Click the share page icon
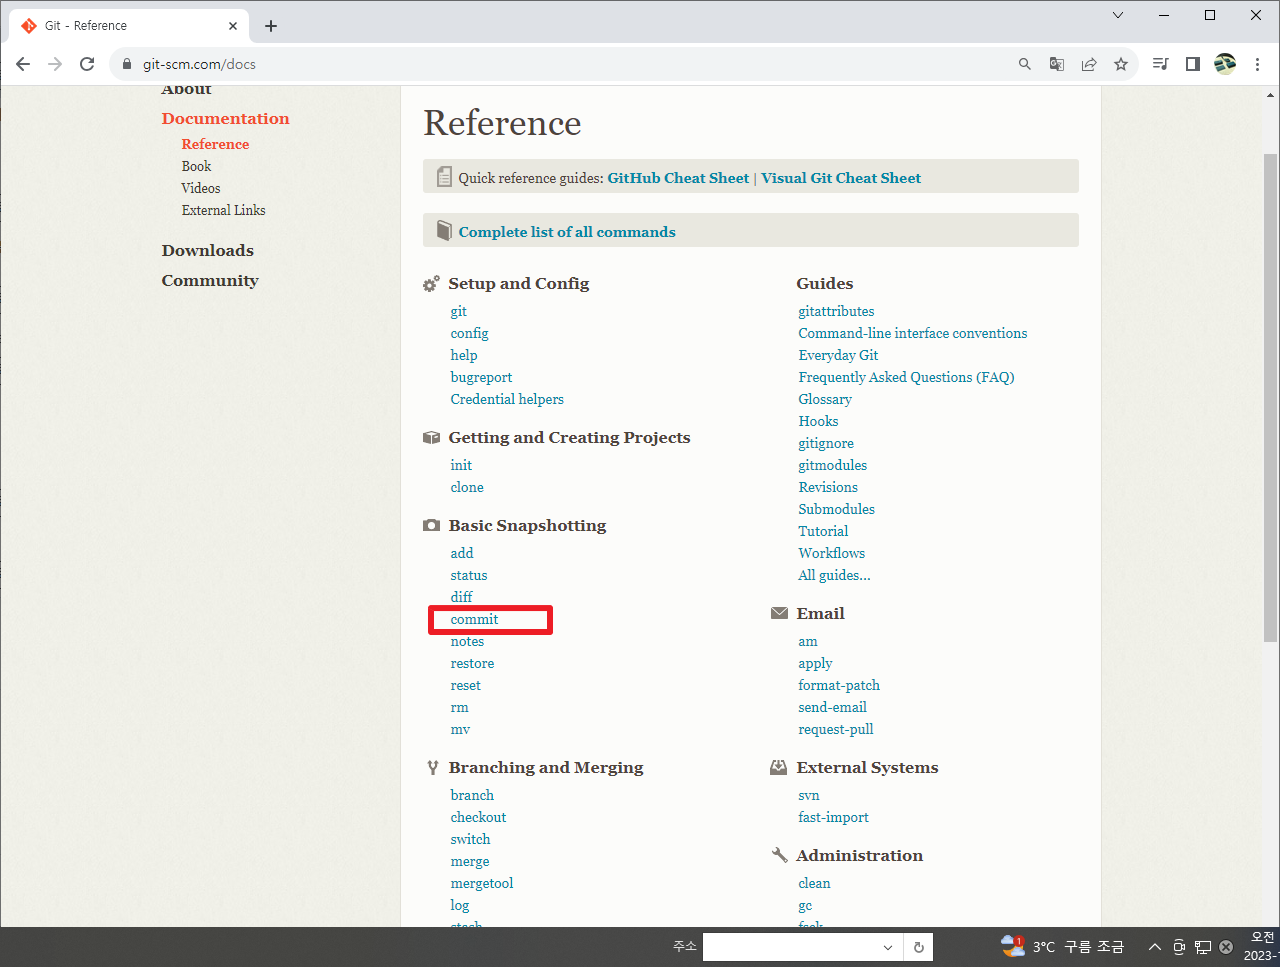This screenshot has height=967, width=1280. click(x=1089, y=64)
